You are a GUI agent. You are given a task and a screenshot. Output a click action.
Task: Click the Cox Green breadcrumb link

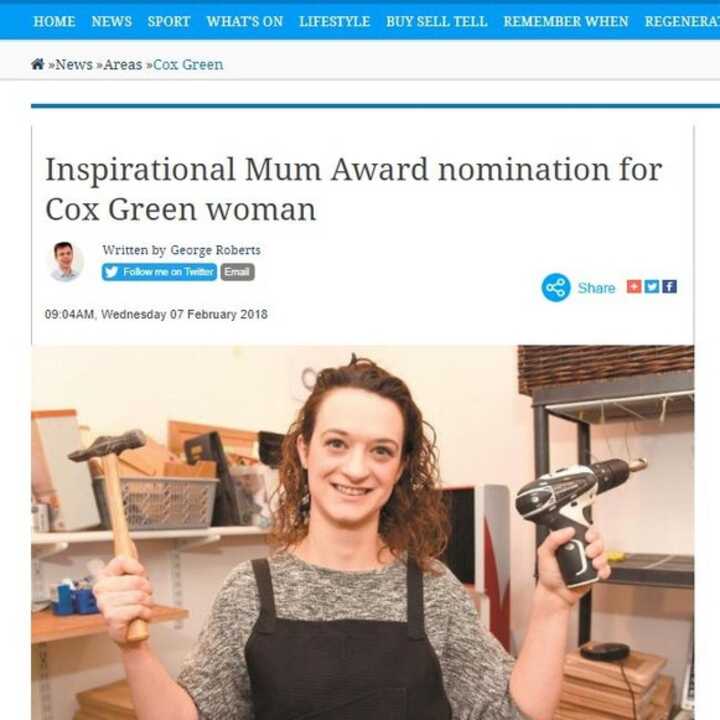pos(188,65)
